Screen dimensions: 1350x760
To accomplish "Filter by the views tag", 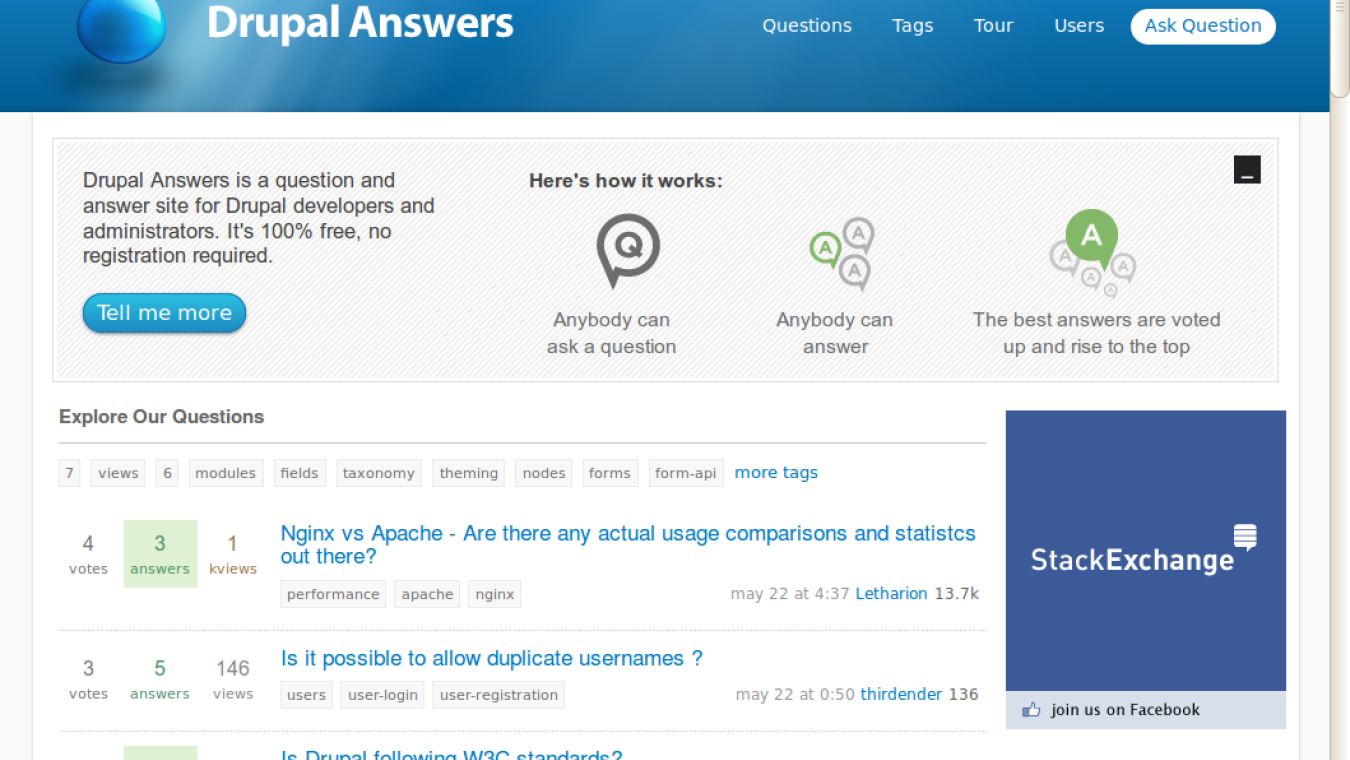I will click(x=118, y=473).
